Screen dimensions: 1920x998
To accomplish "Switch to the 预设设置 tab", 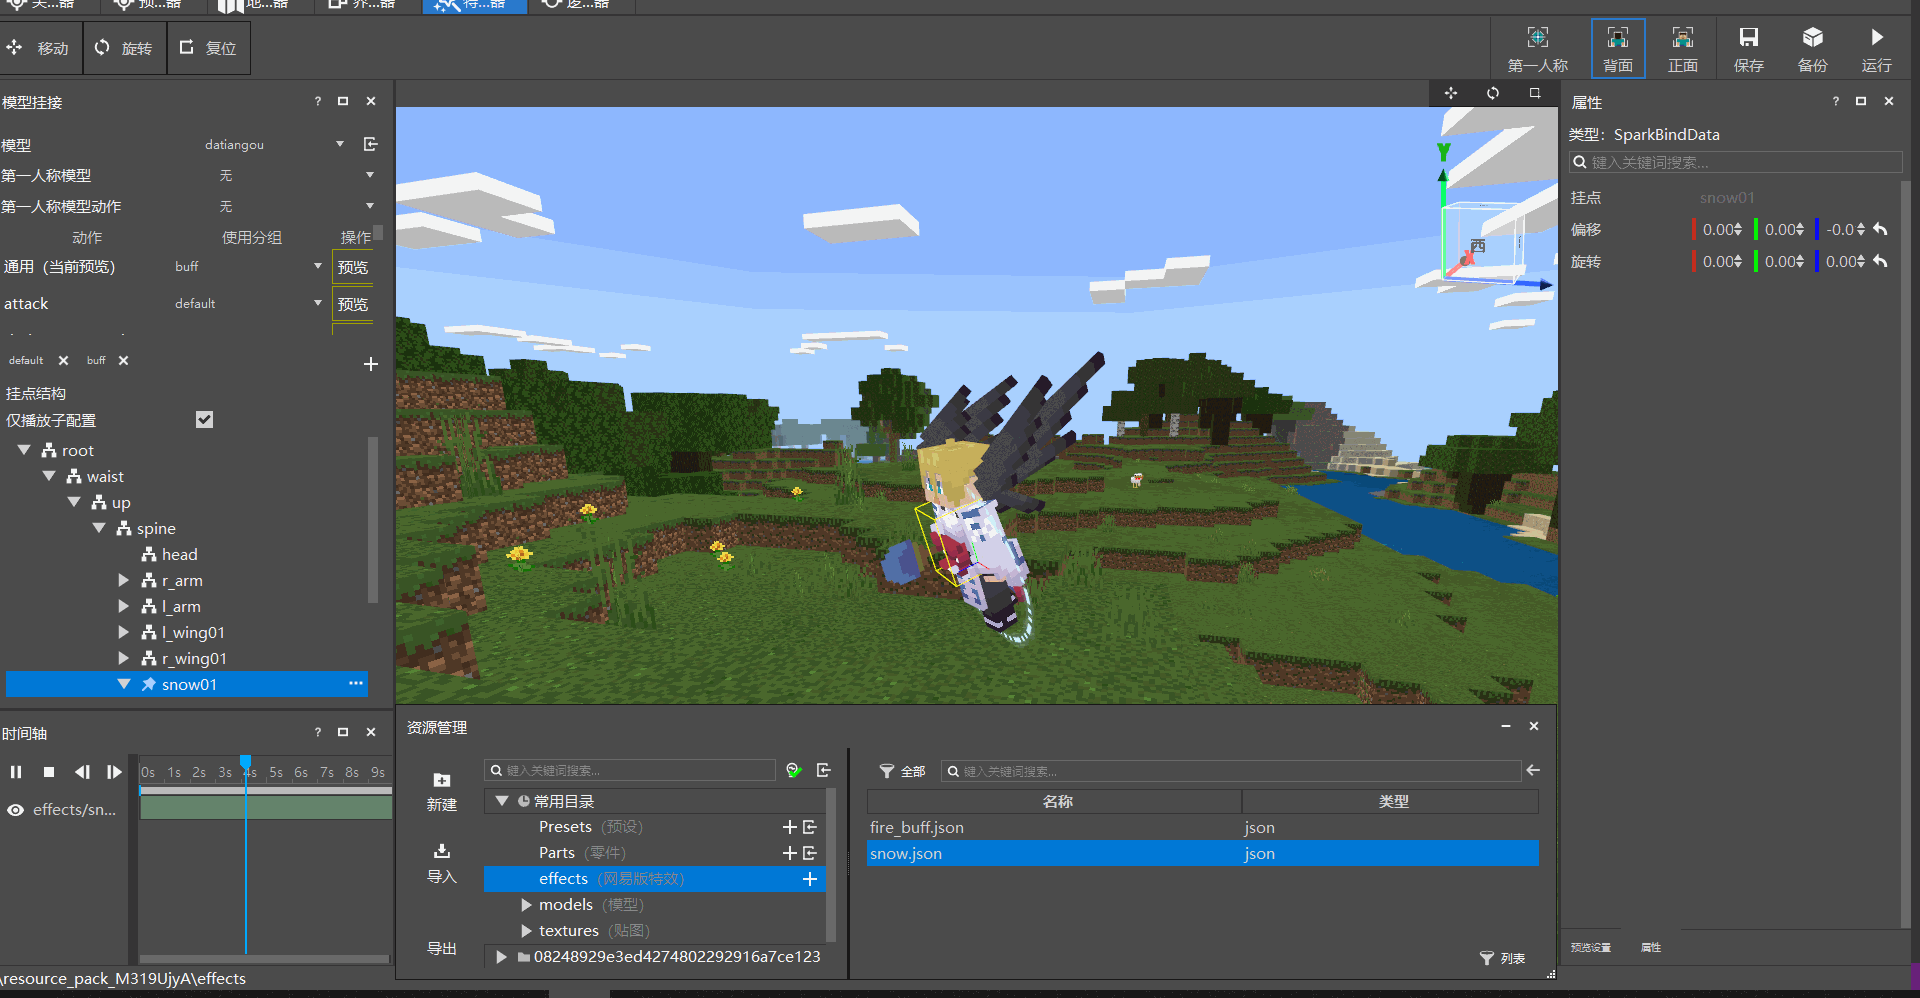I will pos(1591,947).
